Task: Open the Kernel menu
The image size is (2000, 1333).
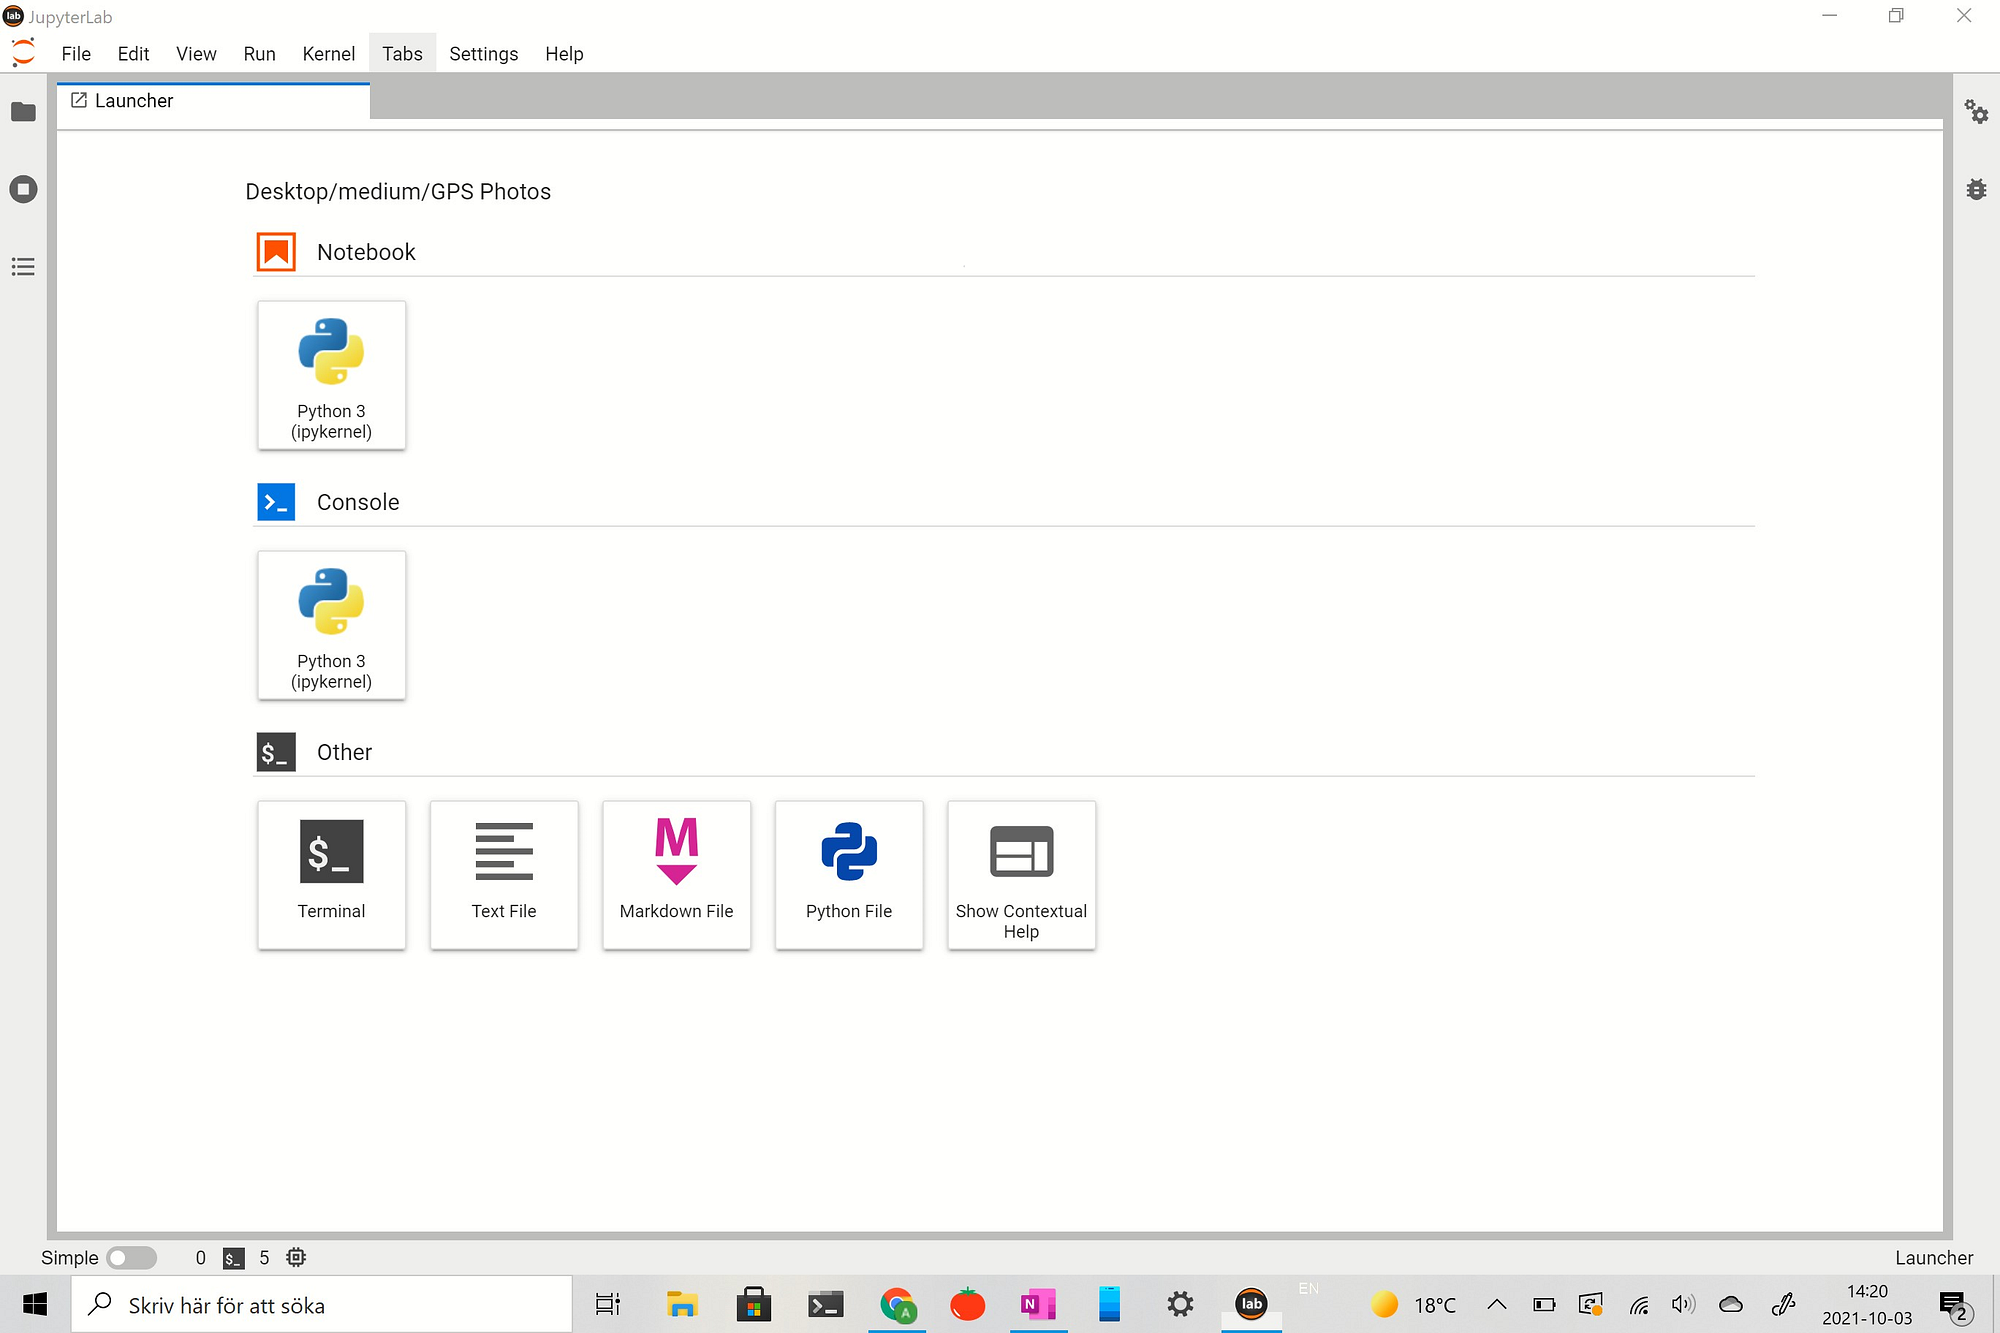Action: [328, 54]
